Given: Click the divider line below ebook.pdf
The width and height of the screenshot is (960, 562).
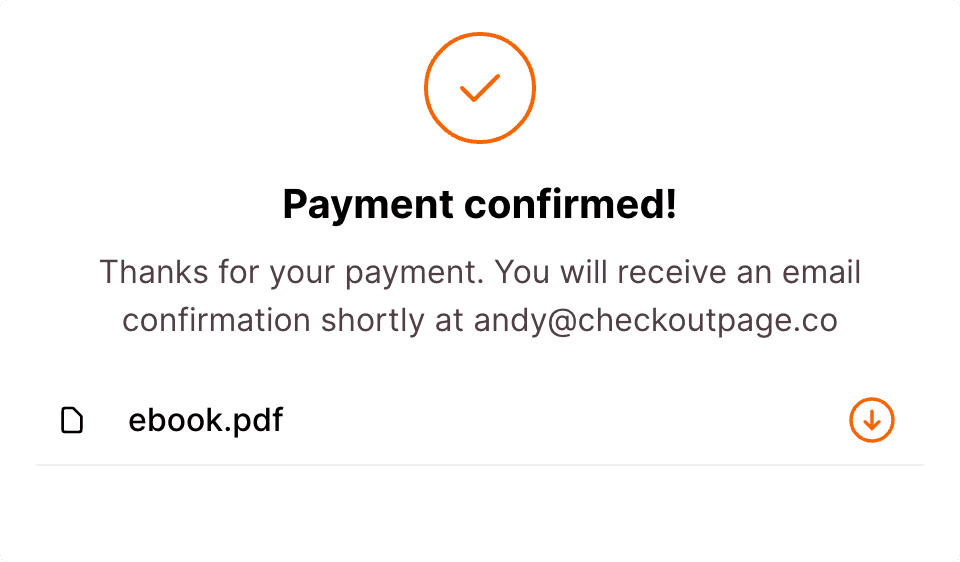Looking at the screenshot, I should (480, 465).
